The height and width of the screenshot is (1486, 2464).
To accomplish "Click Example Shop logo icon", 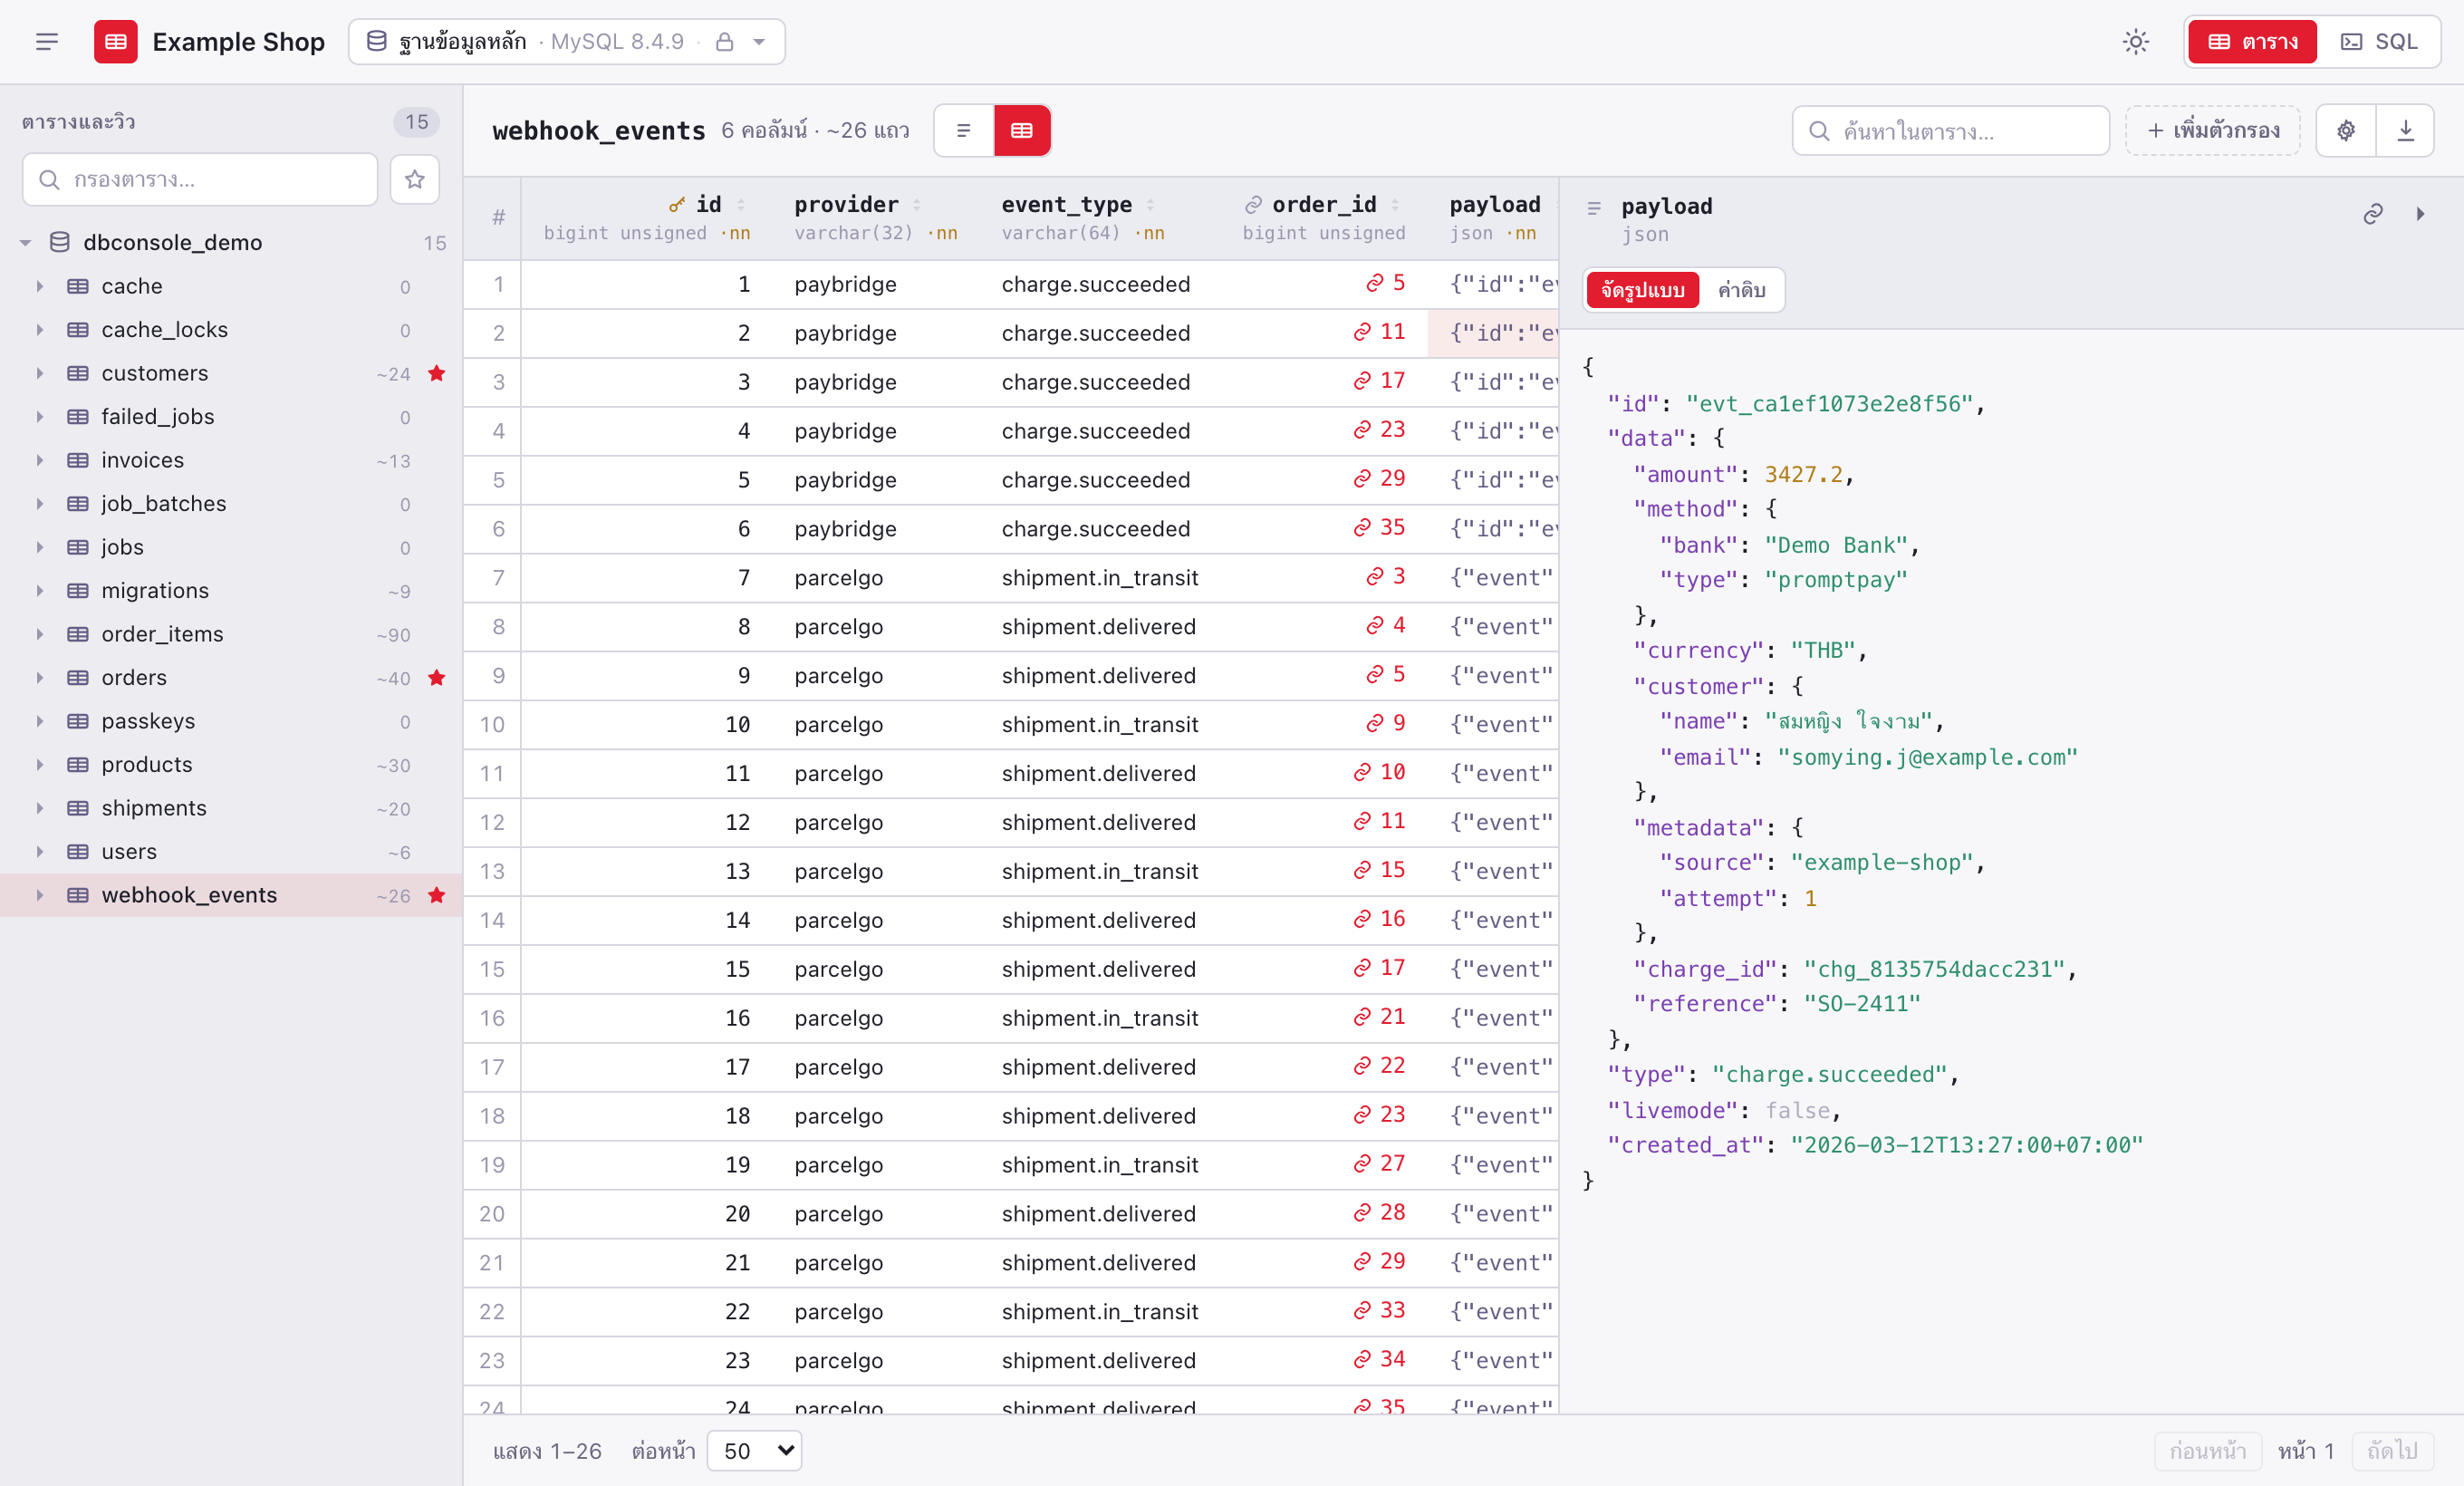I will coord(115,41).
